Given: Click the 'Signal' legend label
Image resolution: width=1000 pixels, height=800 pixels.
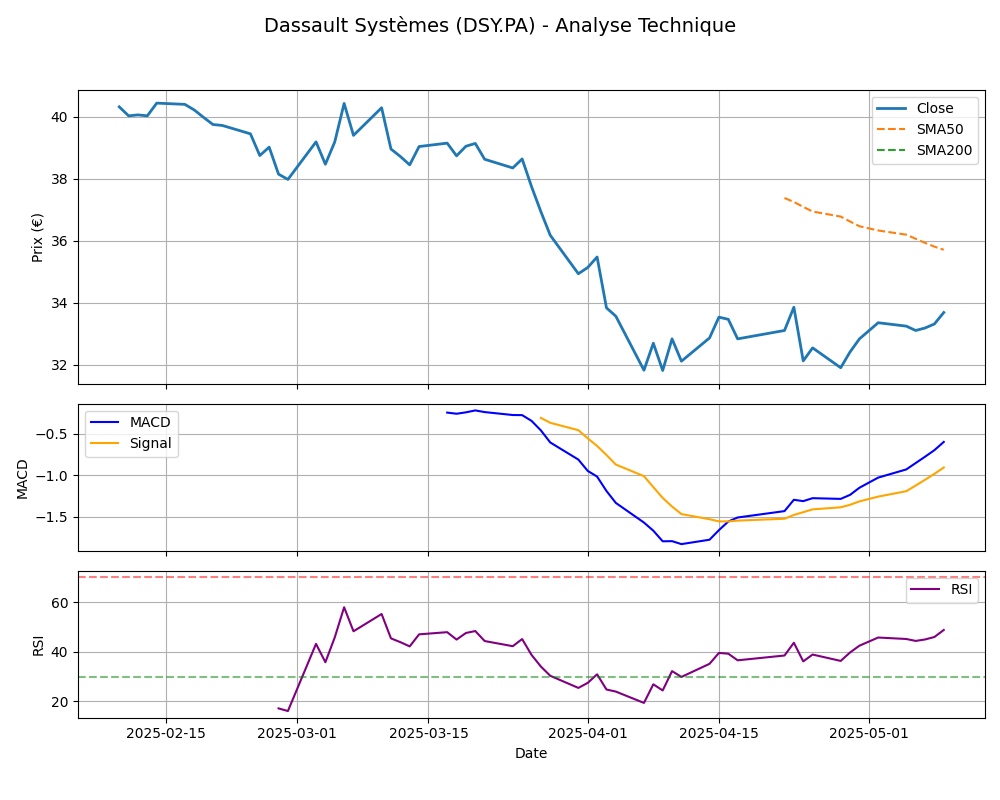Looking at the screenshot, I should pyautogui.click(x=151, y=443).
